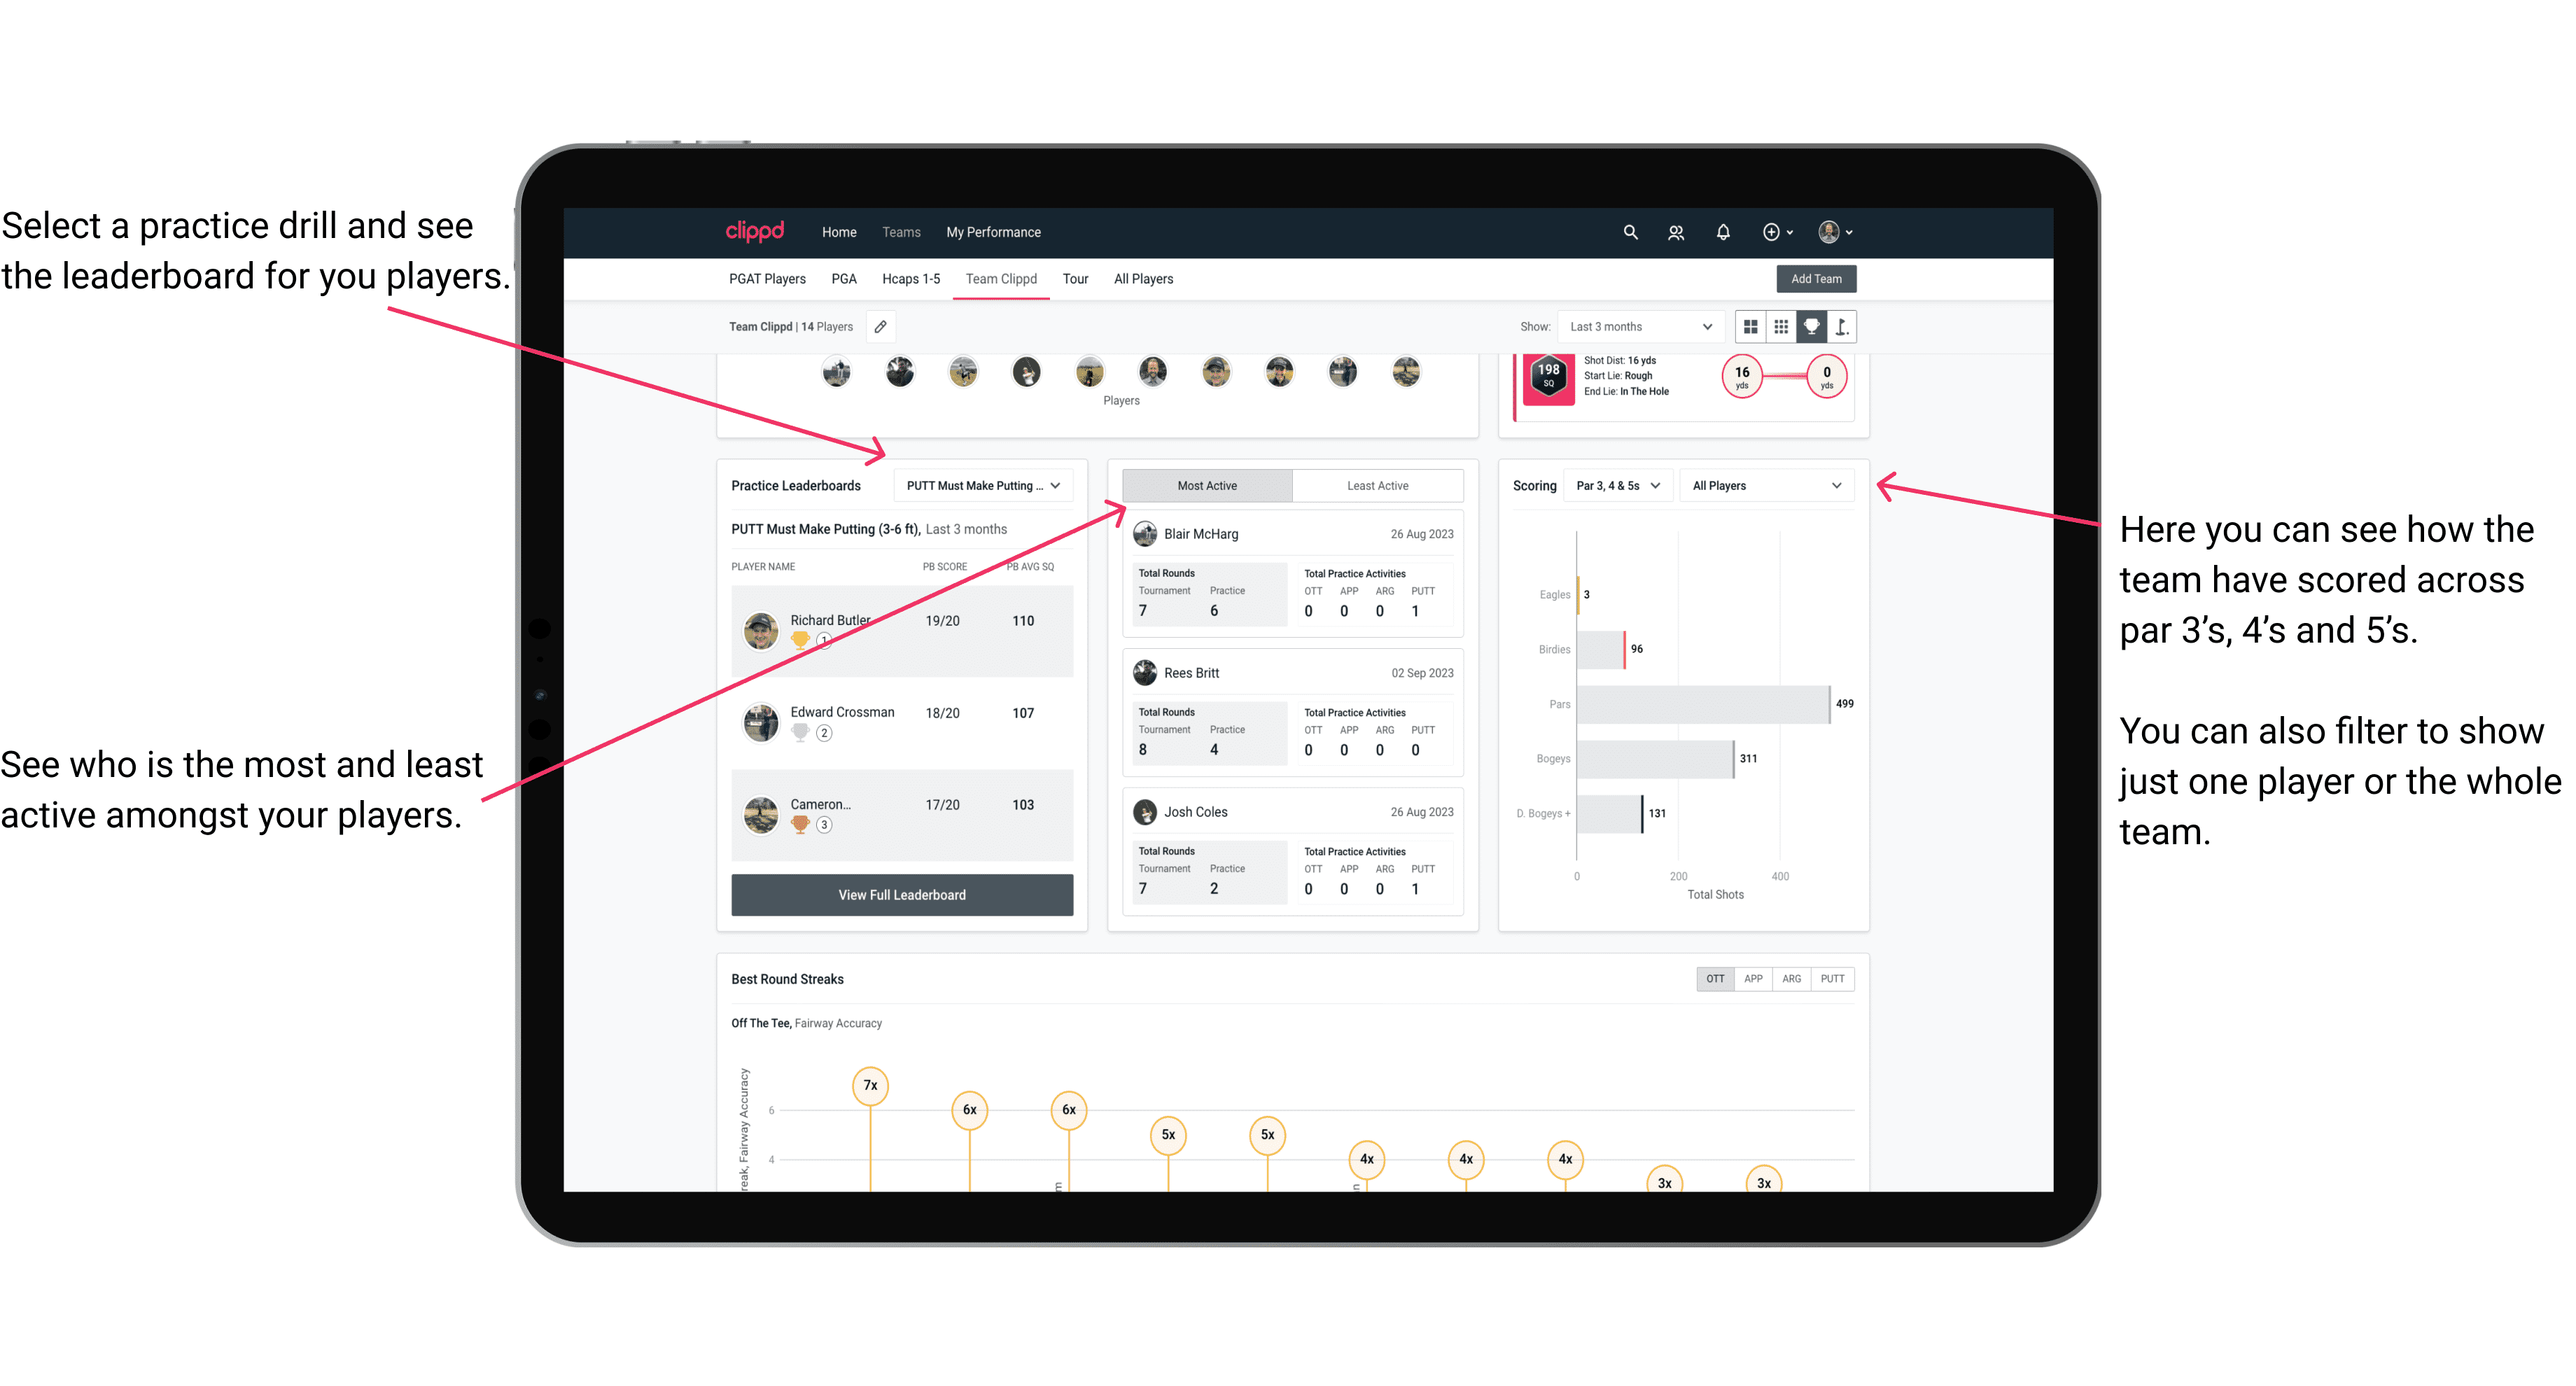This screenshot has width=2576, height=1386.
Task: Expand the All Players scoring filter dropdown
Action: point(1774,486)
